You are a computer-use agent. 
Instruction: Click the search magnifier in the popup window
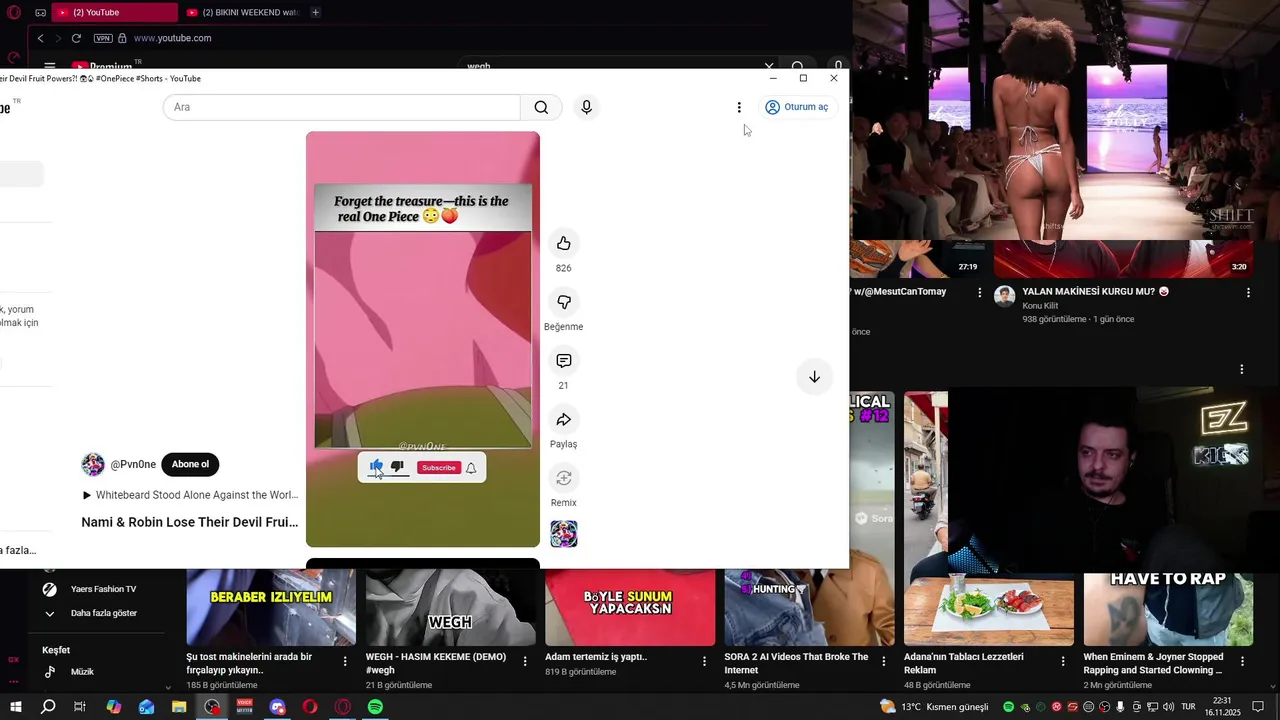(x=541, y=107)
